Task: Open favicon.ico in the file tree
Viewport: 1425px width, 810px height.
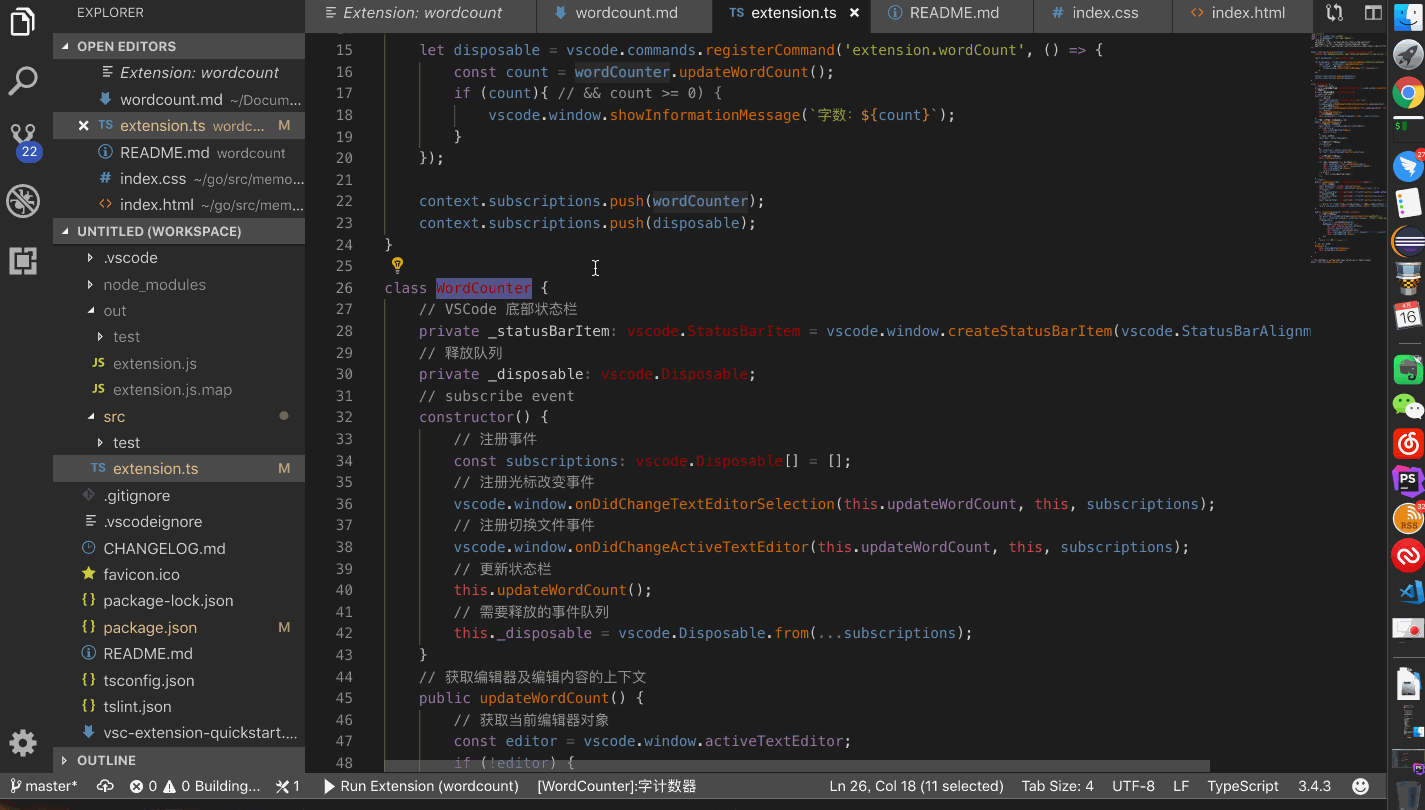Action: tap(179, 574)
